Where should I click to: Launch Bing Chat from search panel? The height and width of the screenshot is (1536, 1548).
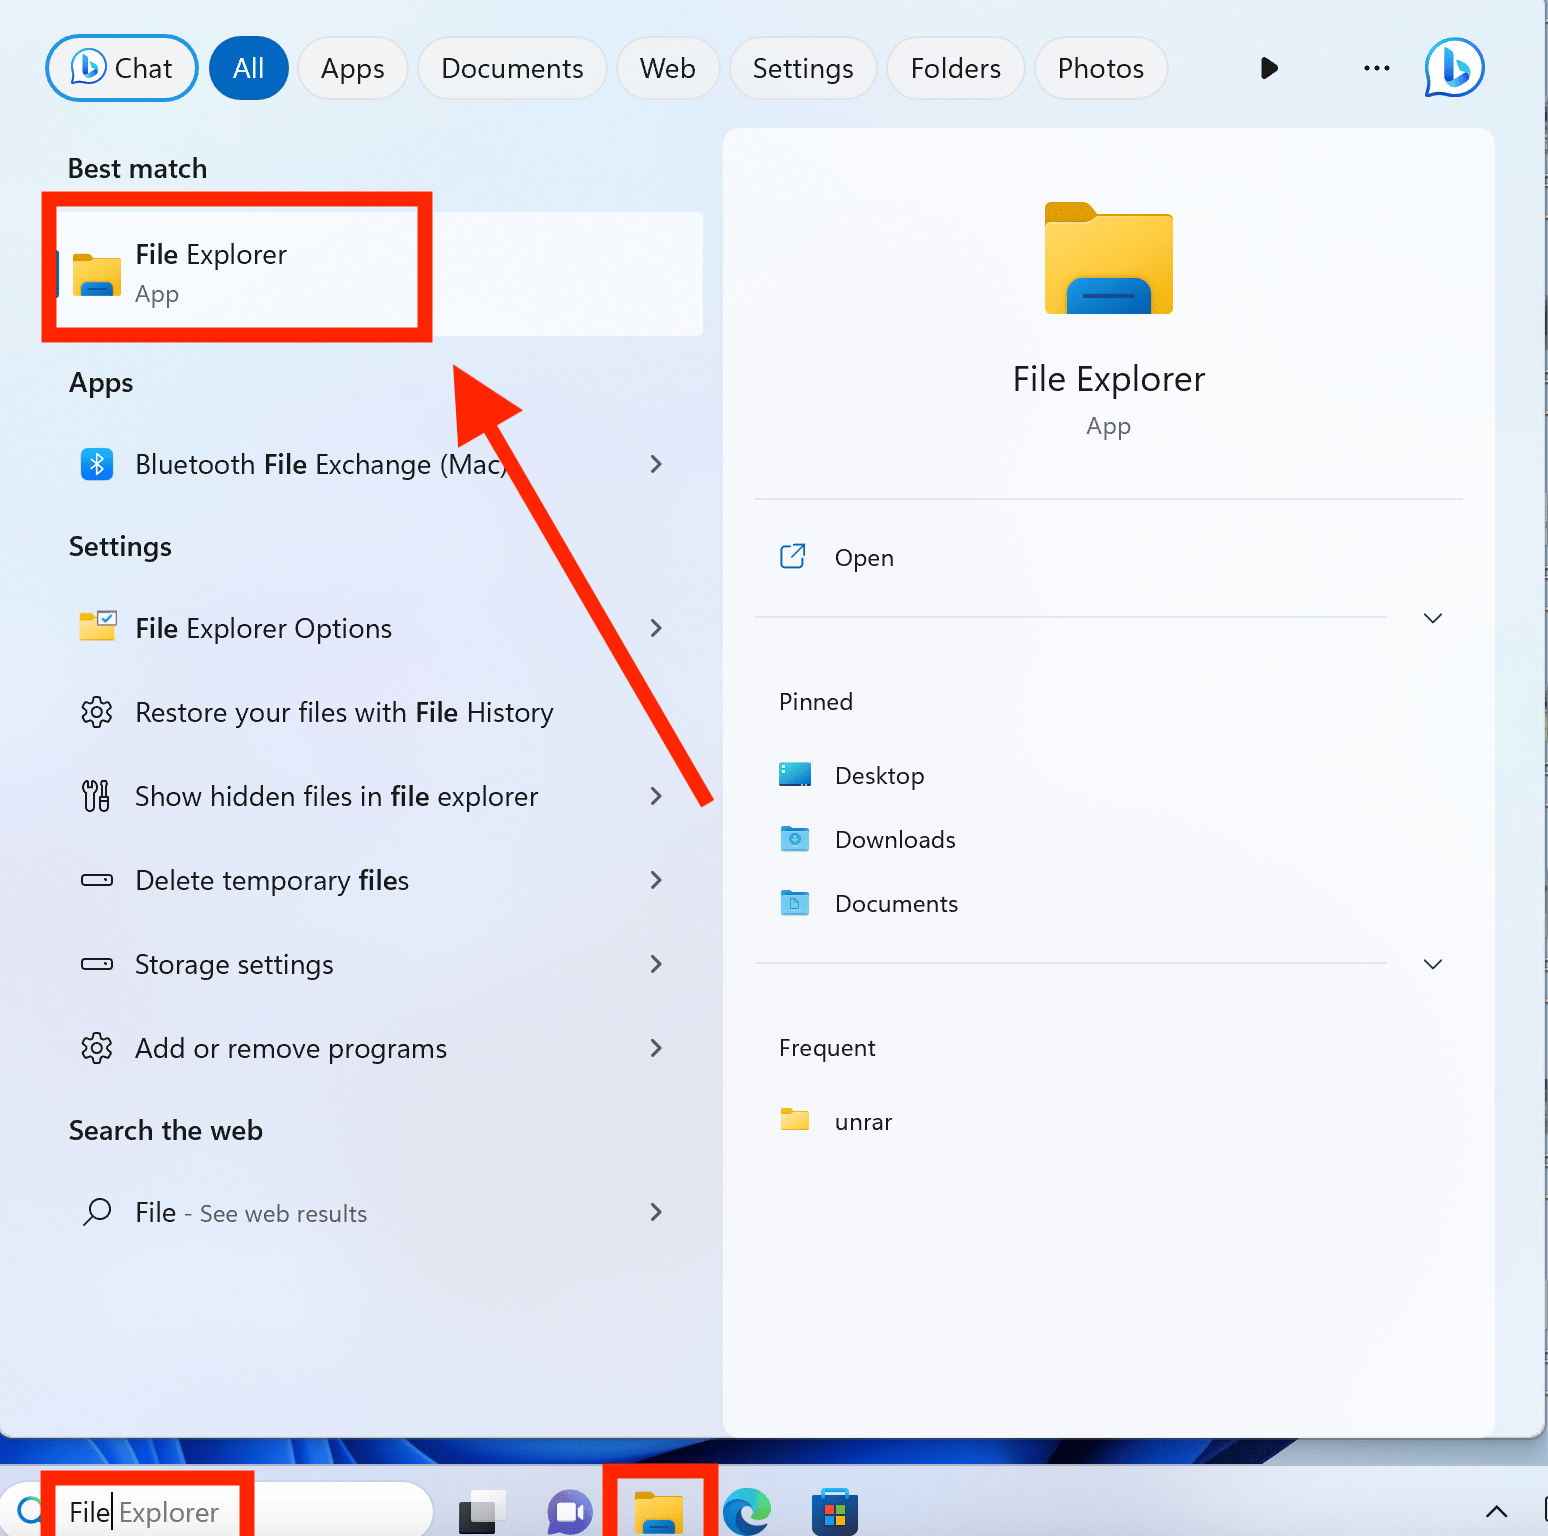[x=121, y=67]
